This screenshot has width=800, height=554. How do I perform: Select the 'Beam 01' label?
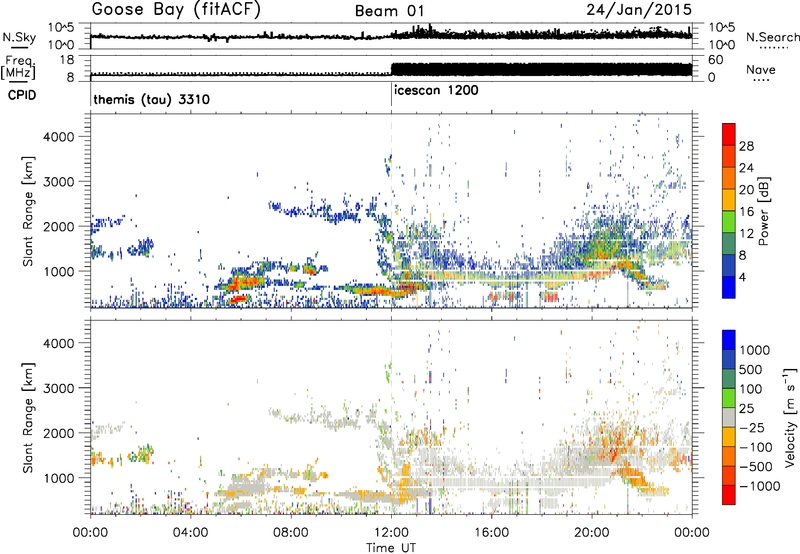(389, 11)
